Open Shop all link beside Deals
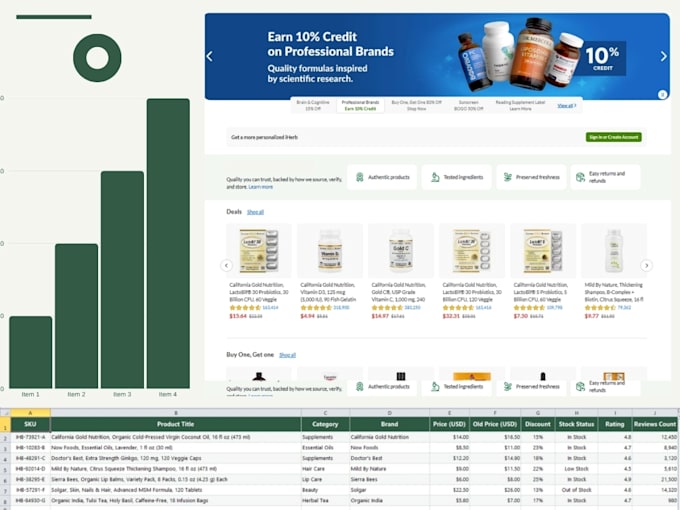 tap(255, 212)
